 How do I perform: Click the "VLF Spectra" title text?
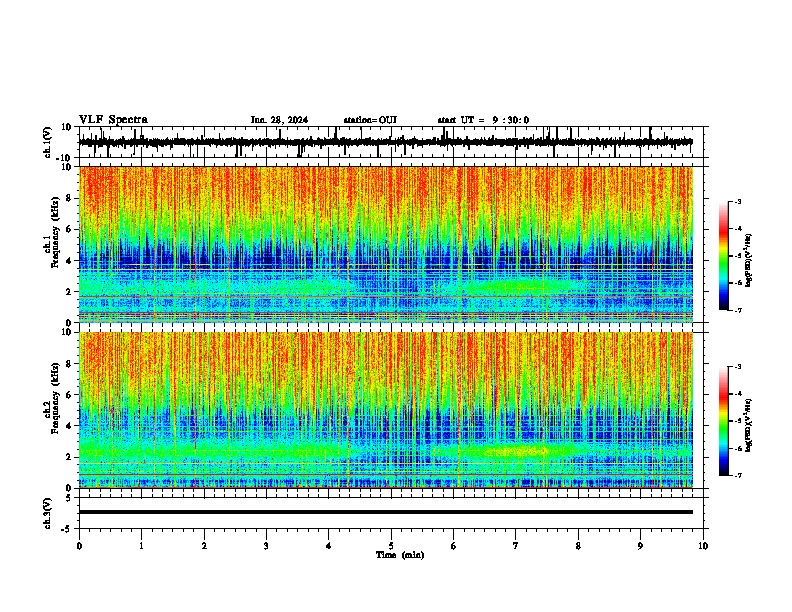[x=113, y=120]
